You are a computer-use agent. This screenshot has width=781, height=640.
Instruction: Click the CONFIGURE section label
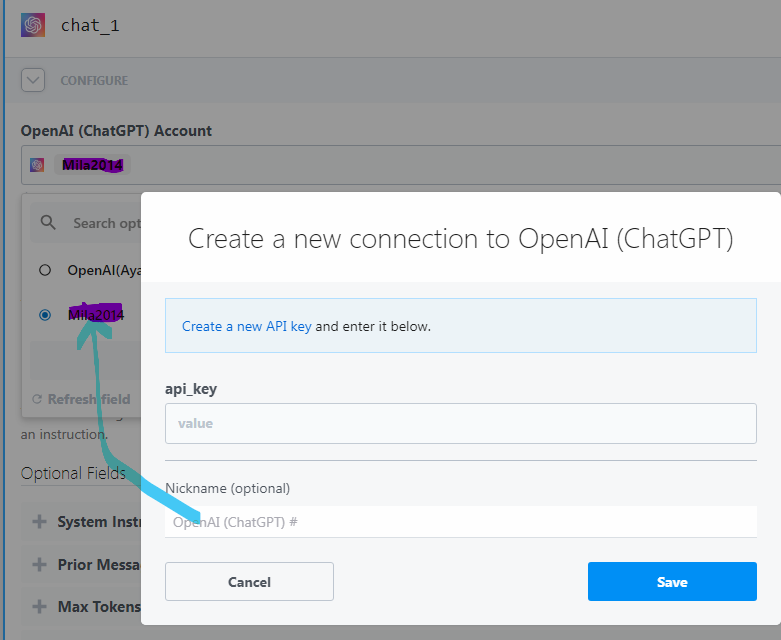[94, 81]
